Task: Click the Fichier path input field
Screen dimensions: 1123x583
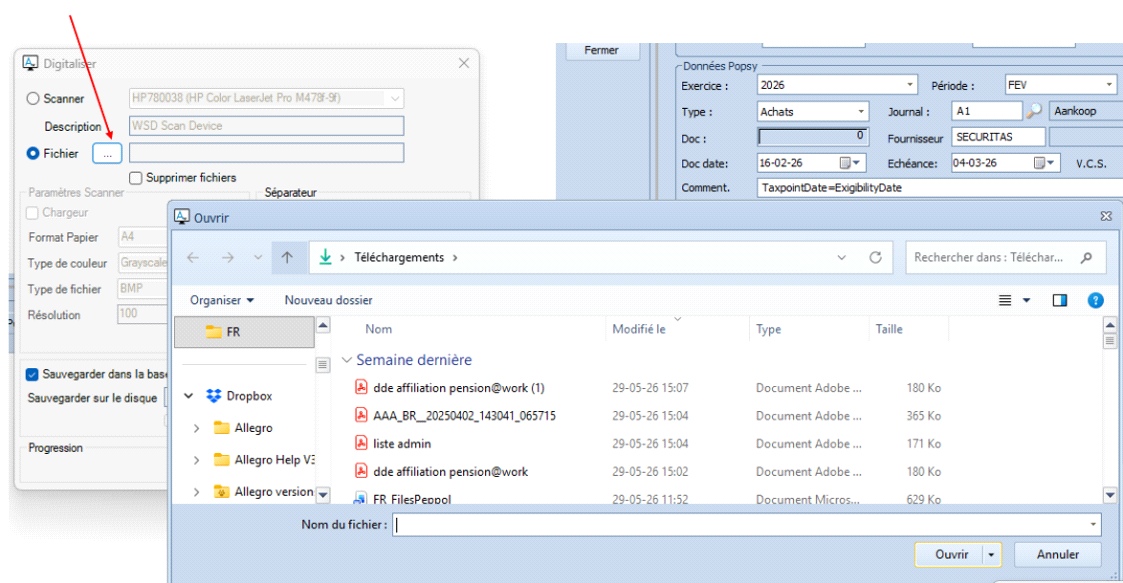Action: 266,153
